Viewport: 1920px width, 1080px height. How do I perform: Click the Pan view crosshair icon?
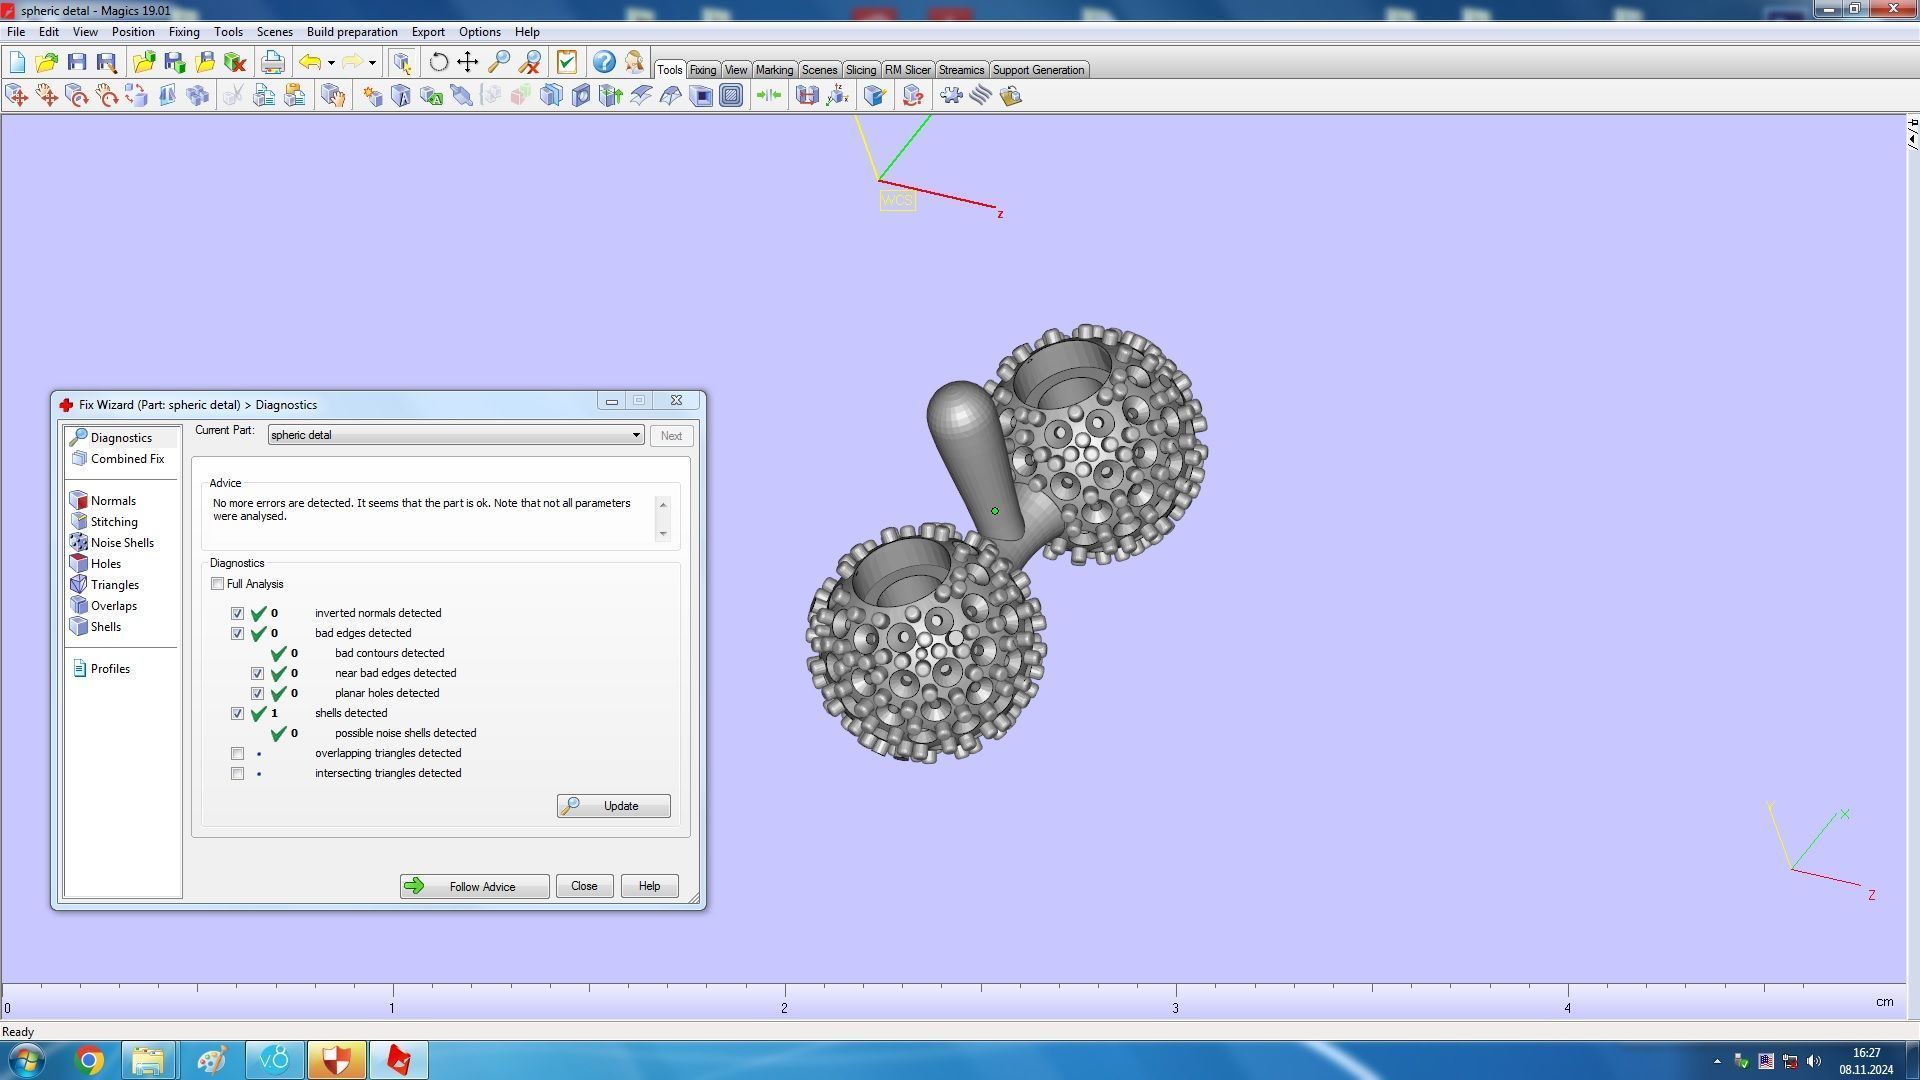click(x=468, y=62)
